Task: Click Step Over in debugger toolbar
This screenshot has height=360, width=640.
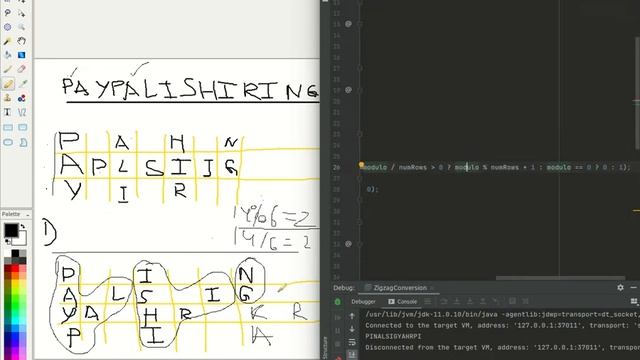Action: pyautogui.click(x=444, y=301)
